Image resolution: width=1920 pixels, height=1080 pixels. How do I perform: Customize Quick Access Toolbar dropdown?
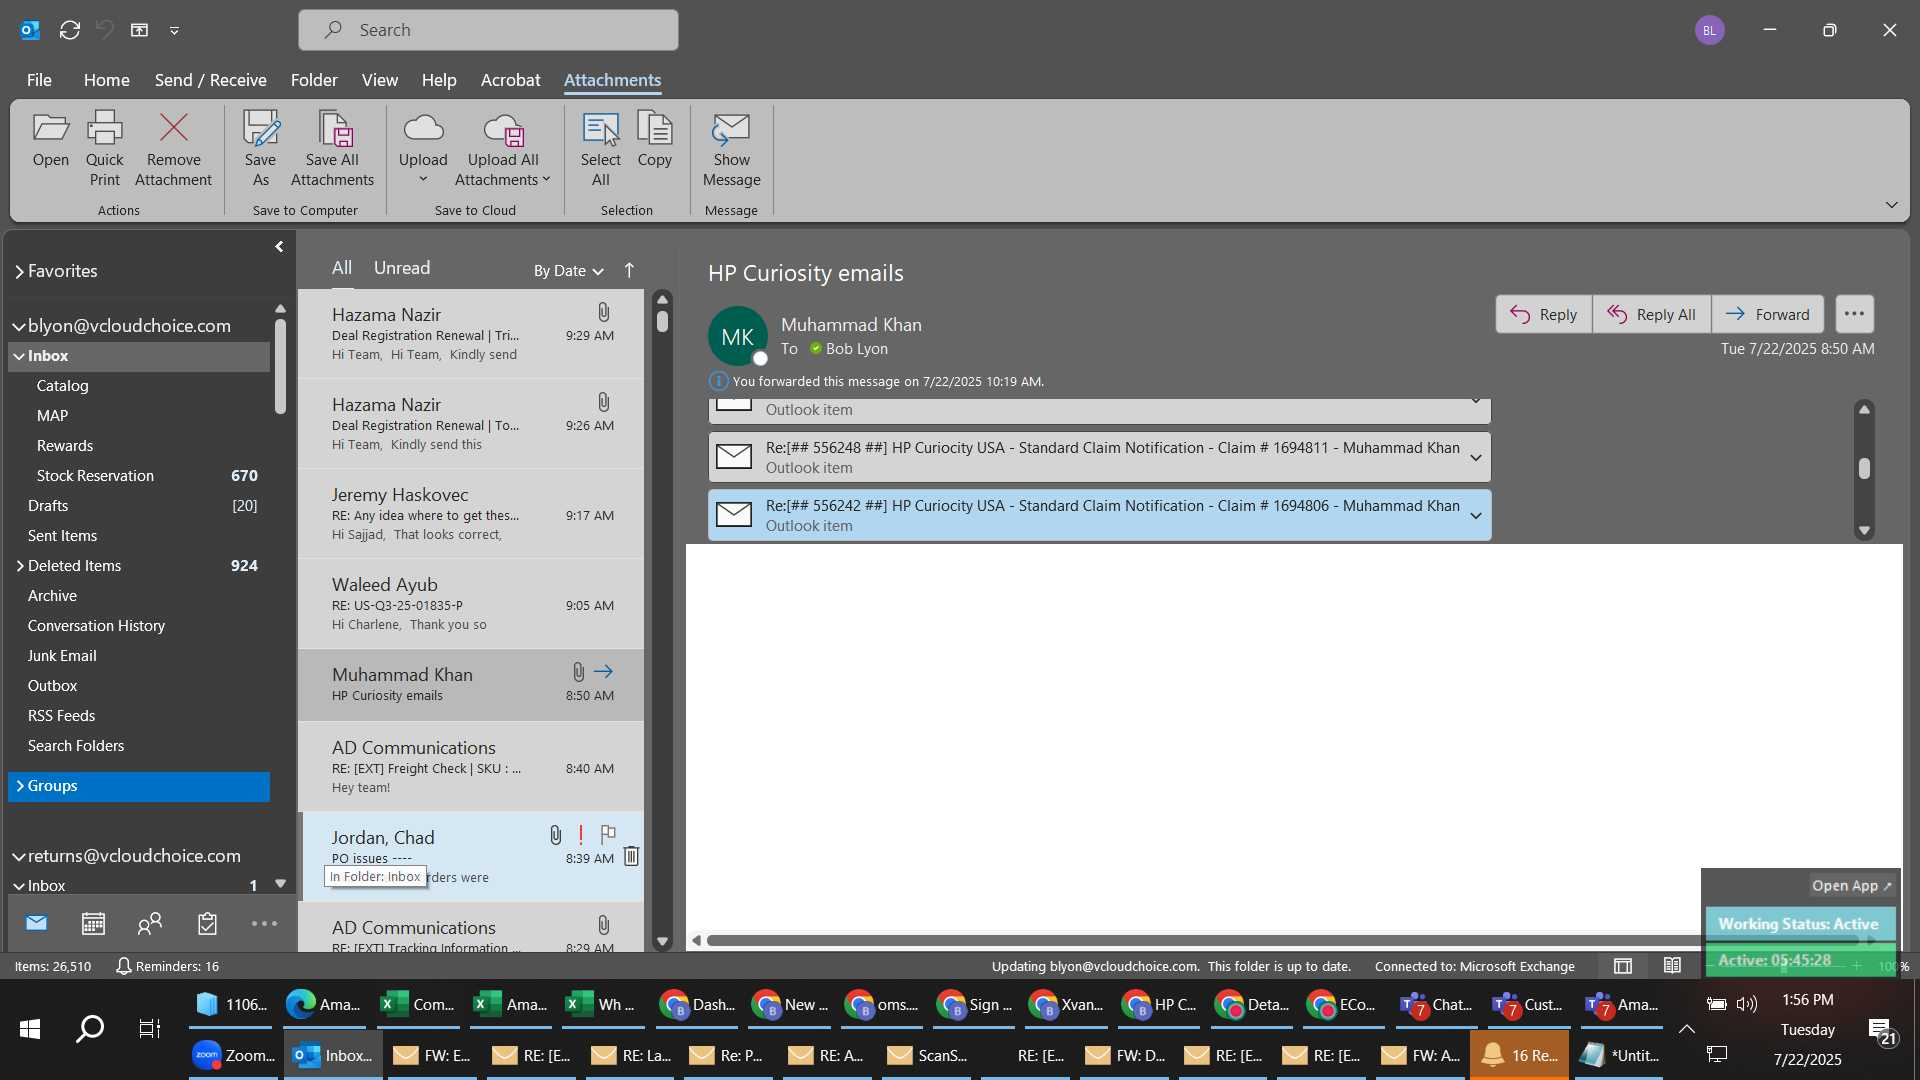[174, 30]
